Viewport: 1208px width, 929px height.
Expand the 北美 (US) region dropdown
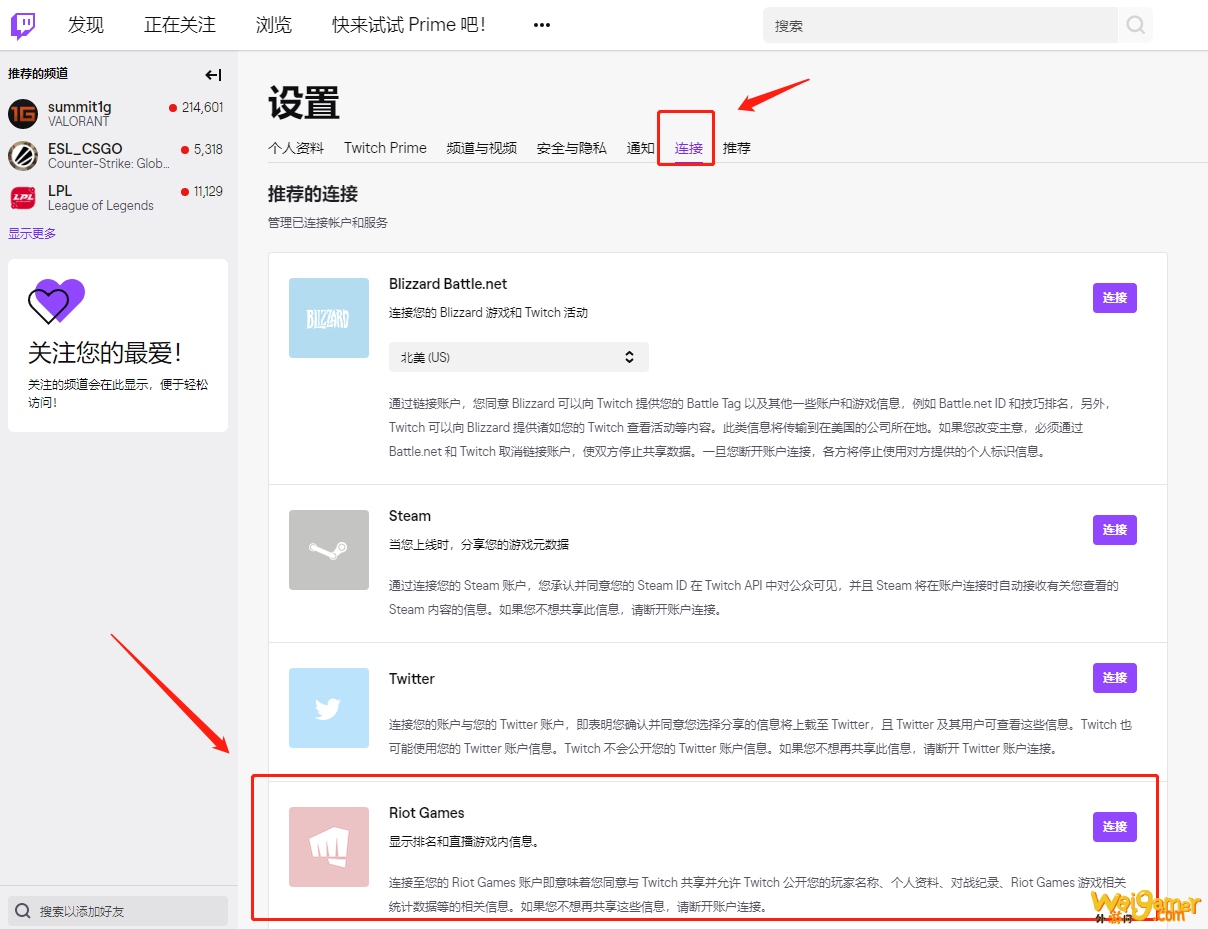pos(519,357)
